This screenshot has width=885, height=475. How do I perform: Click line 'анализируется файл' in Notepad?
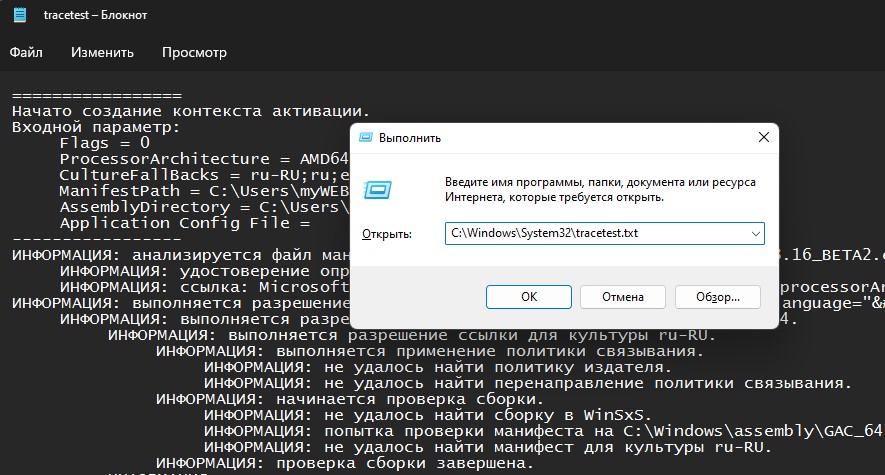coord(181,255)
